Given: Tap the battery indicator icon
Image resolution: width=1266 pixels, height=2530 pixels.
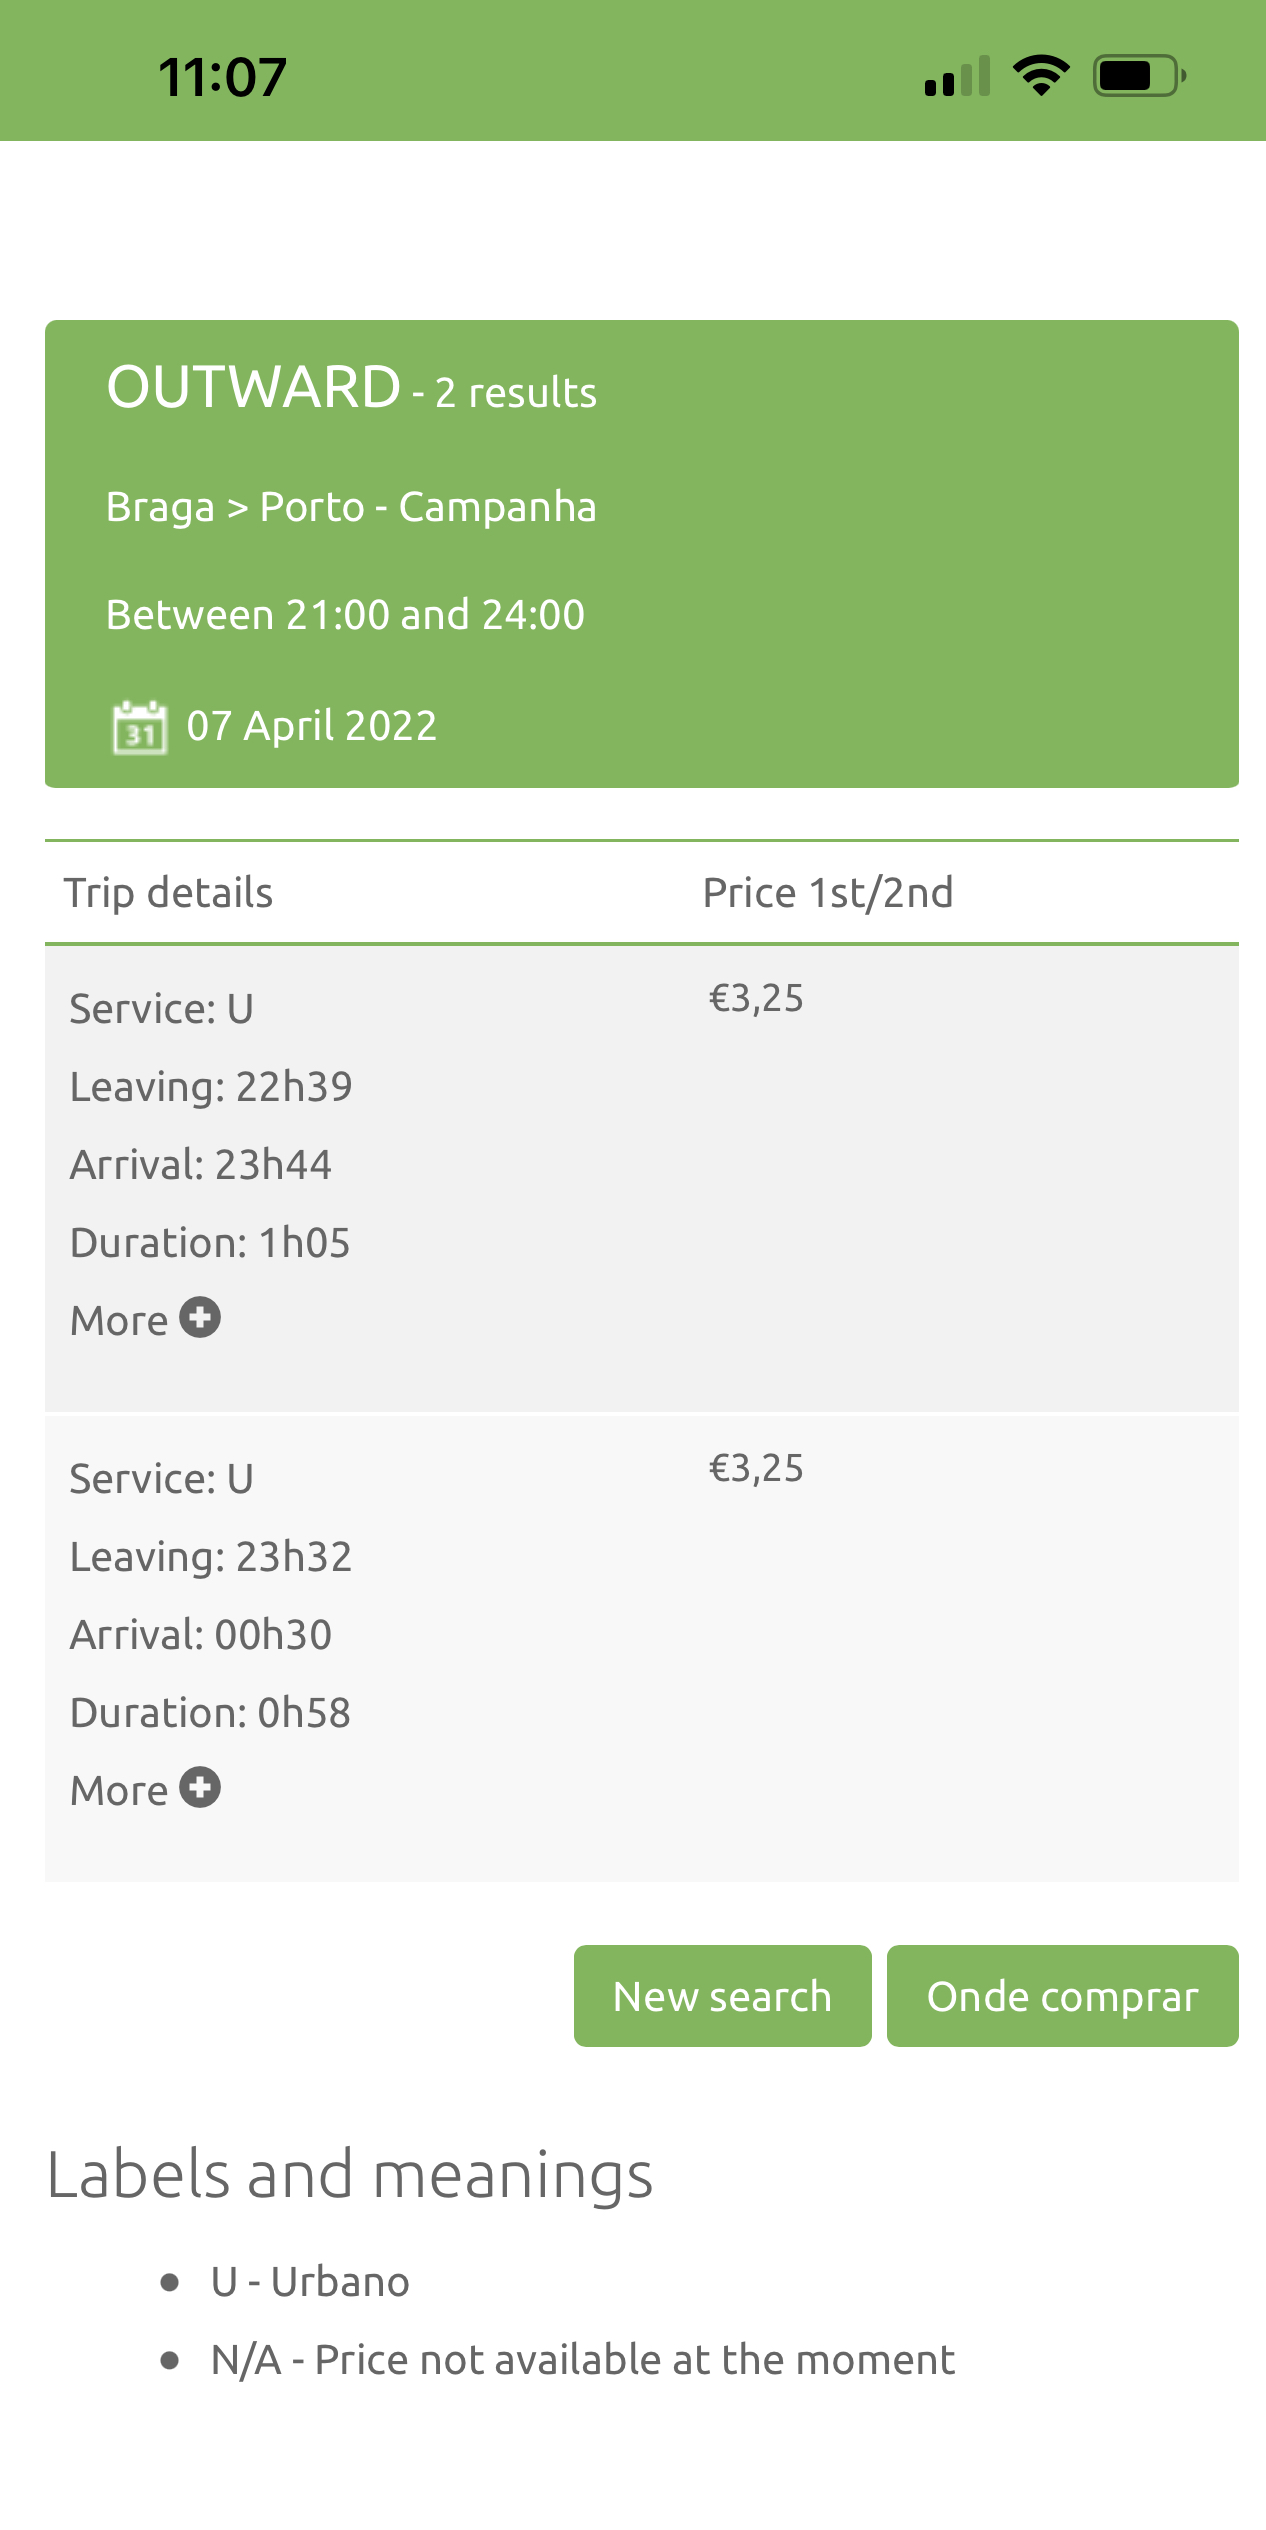Looking at the screenshot, I should click(x=1139, y=76).
